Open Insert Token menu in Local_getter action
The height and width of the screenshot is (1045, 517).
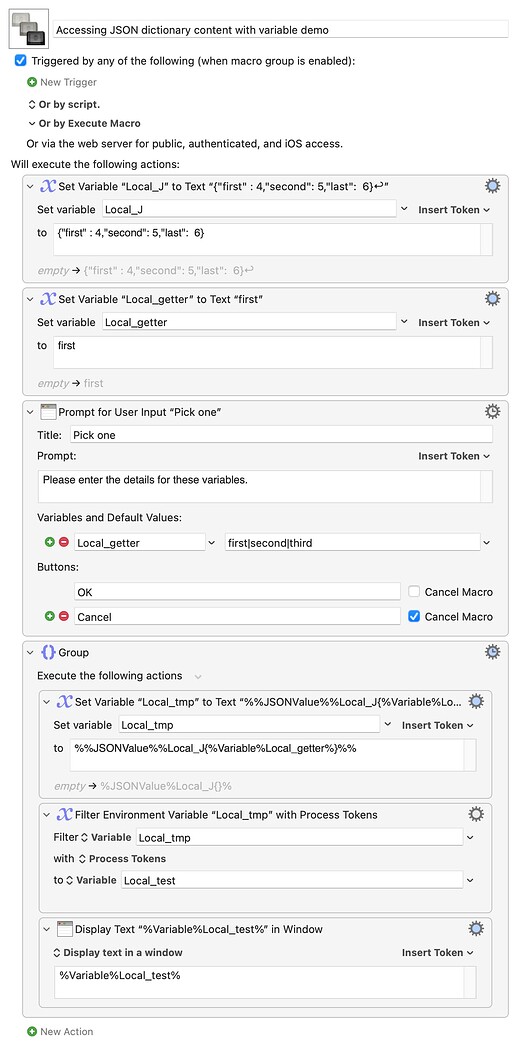(x=454, y=322)
